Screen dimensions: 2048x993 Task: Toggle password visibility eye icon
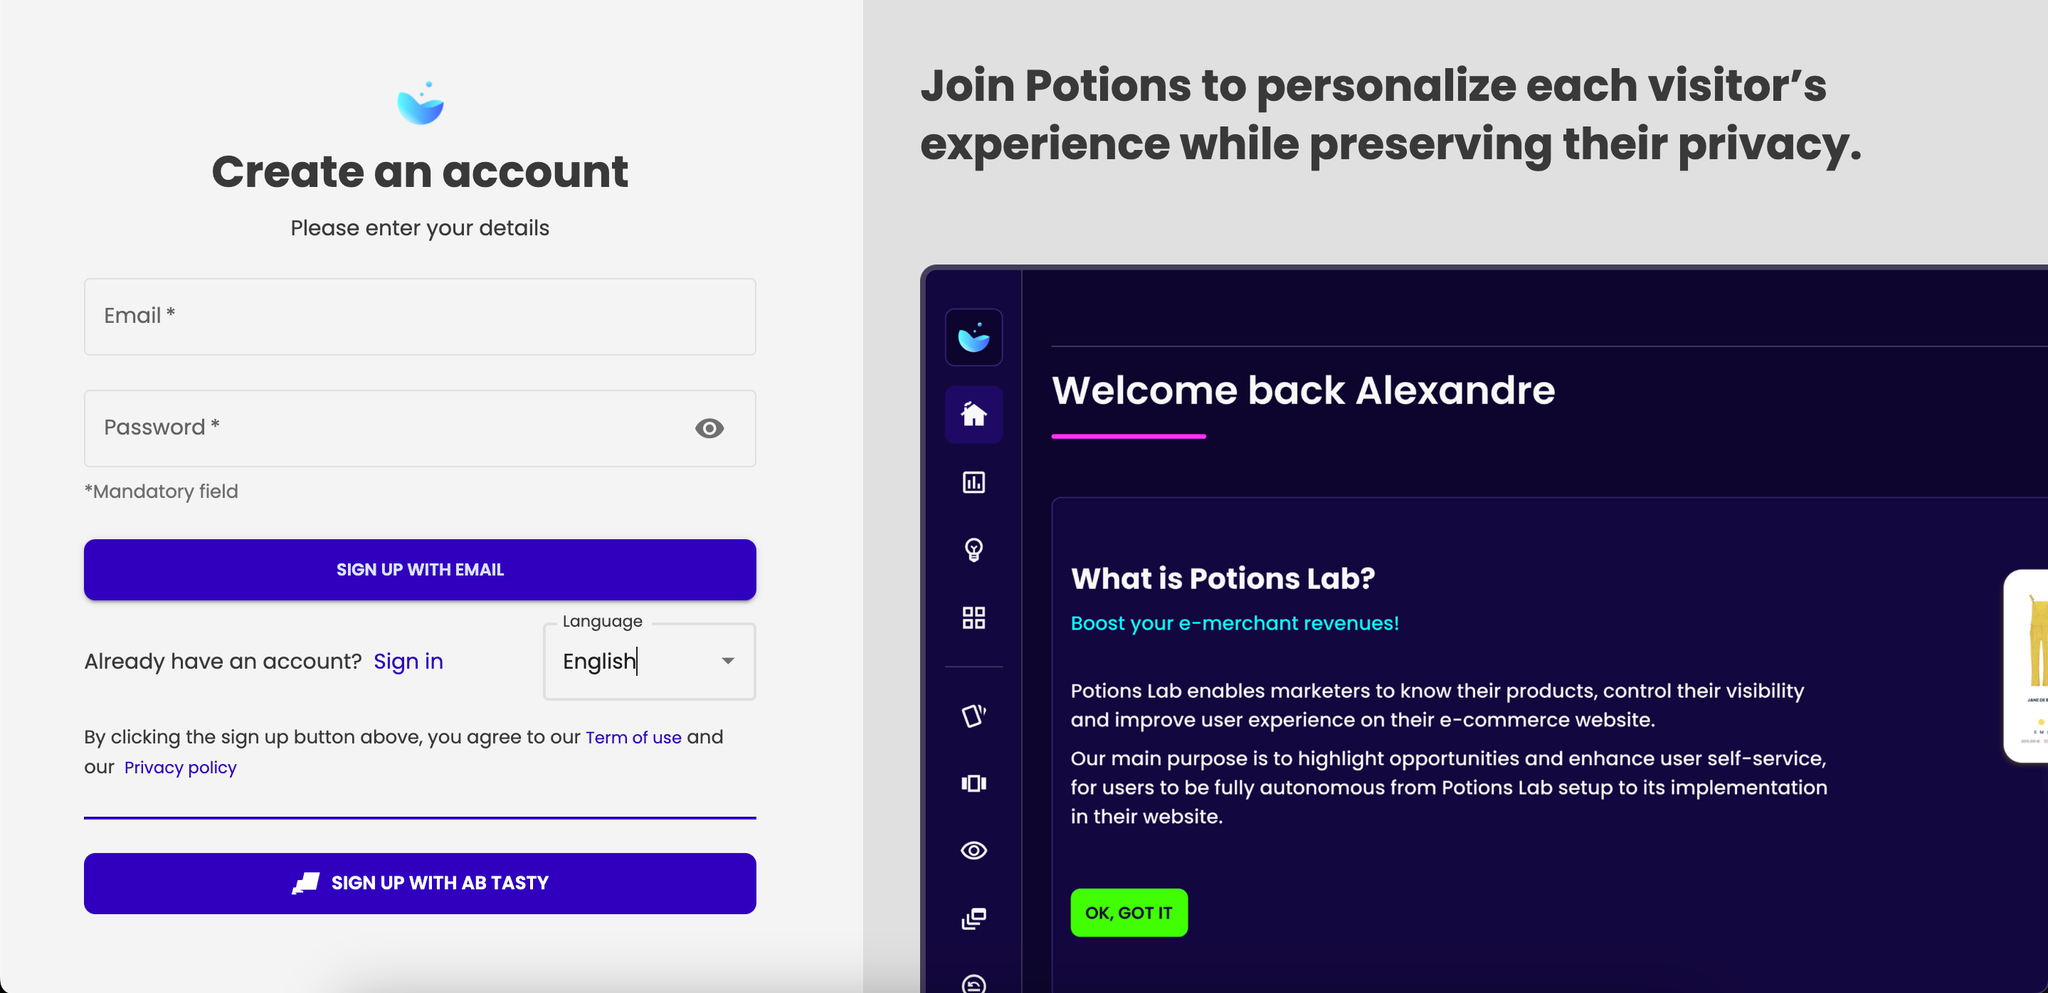tap(709, 428)
